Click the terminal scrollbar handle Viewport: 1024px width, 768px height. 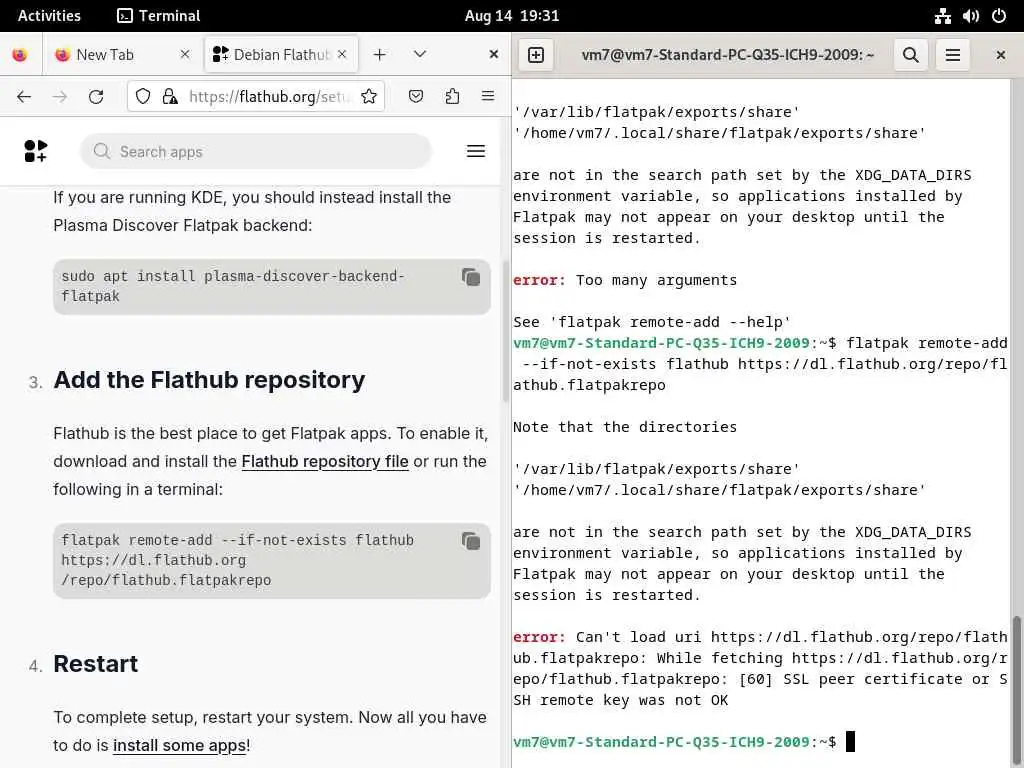click(x=1017, y=691)
